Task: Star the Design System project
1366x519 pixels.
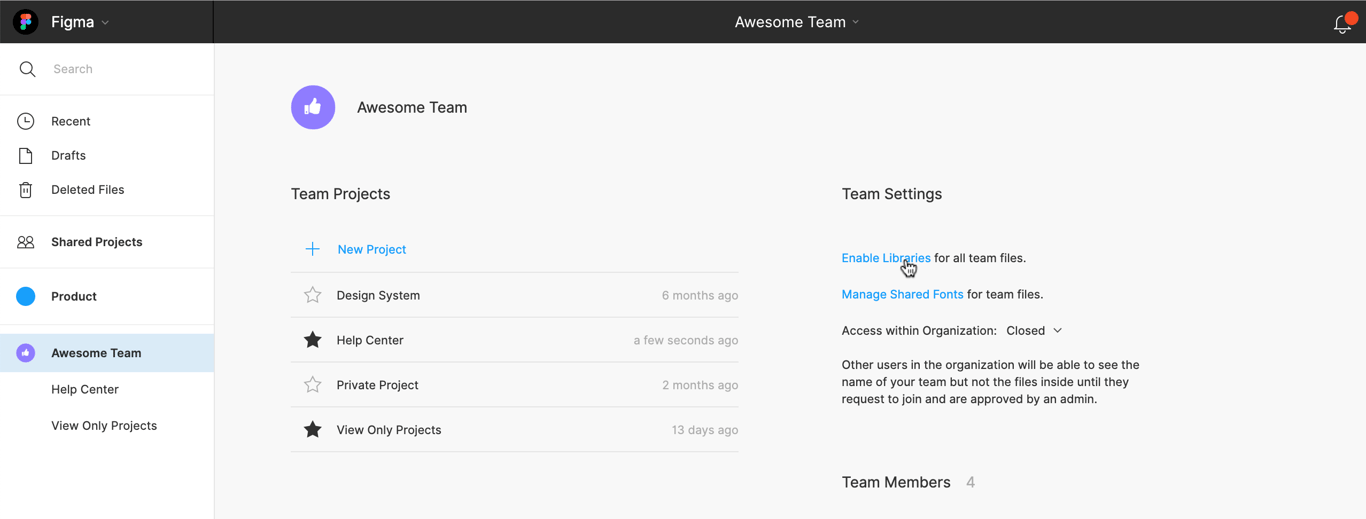Action: (x=313, y=295)
